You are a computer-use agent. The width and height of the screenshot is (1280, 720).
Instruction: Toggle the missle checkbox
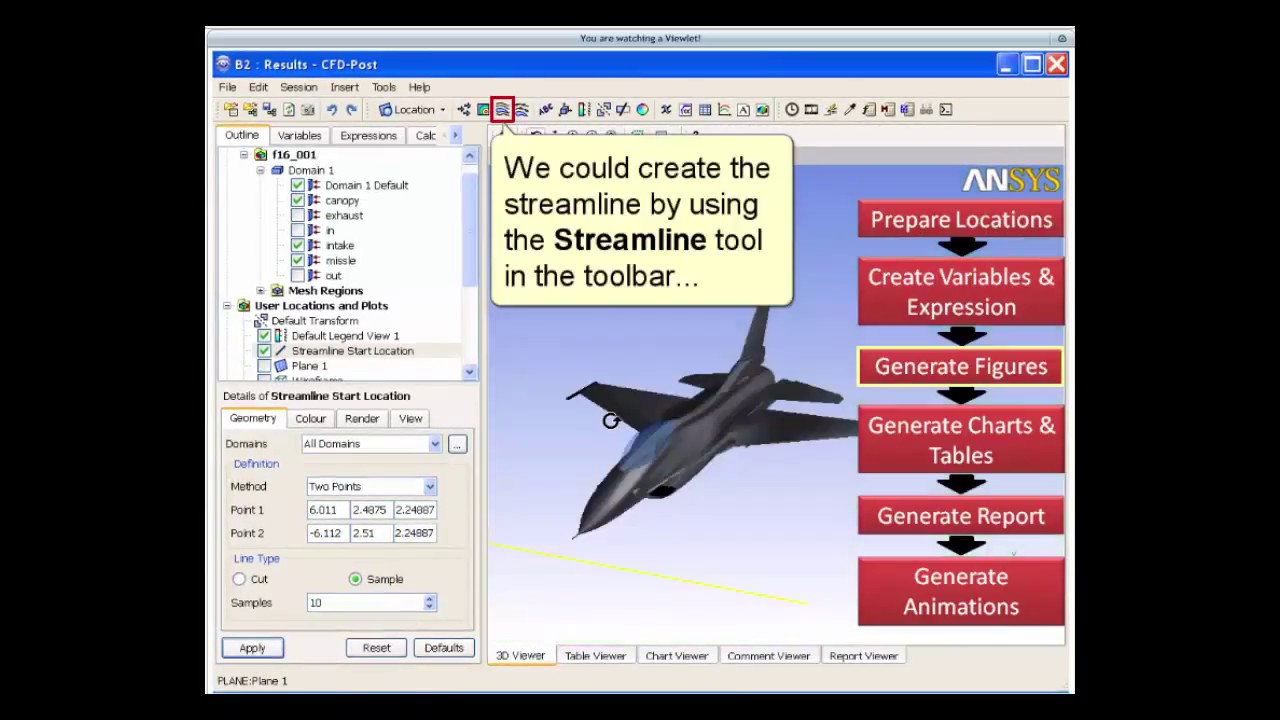click(x=297, y=260)
